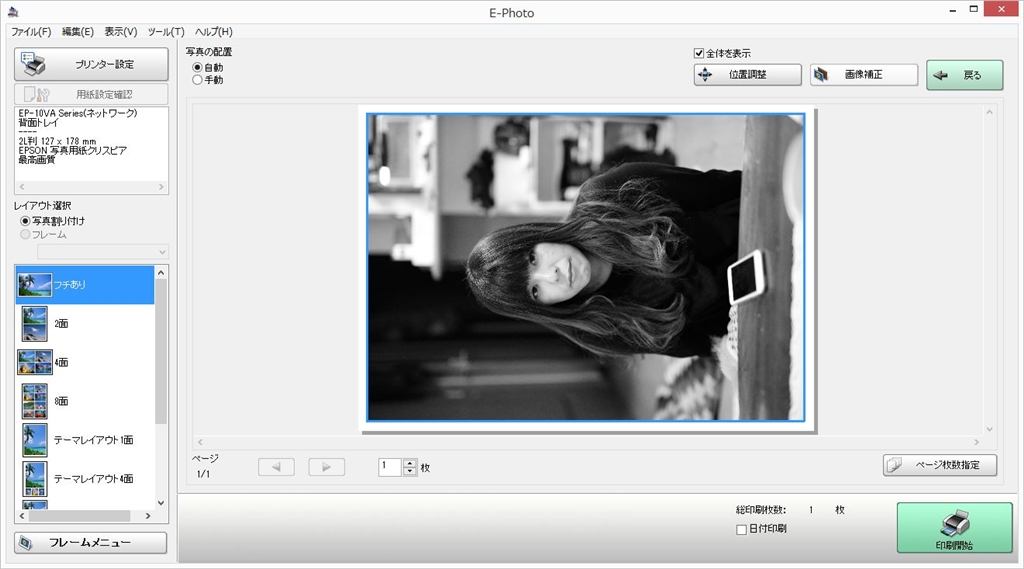
Task: Click the layout list scroll-down arrow
Action: (x=161, y=503)
